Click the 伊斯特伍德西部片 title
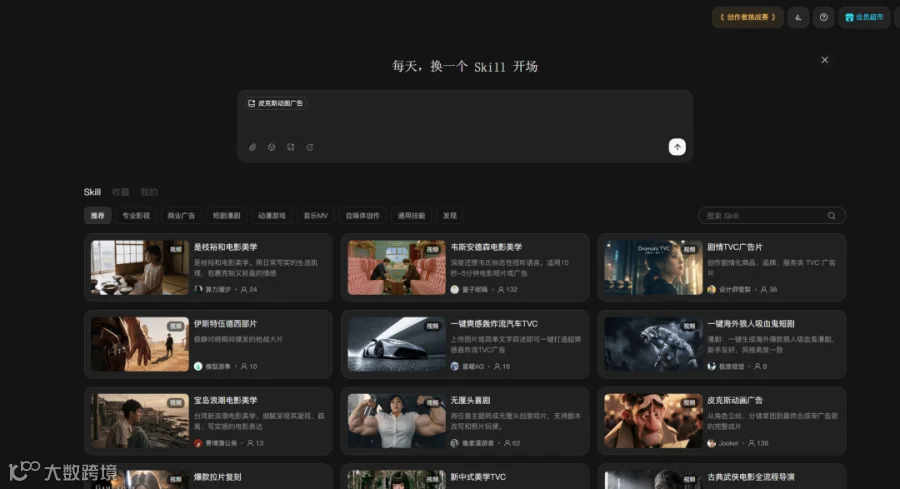 point(226,324)
